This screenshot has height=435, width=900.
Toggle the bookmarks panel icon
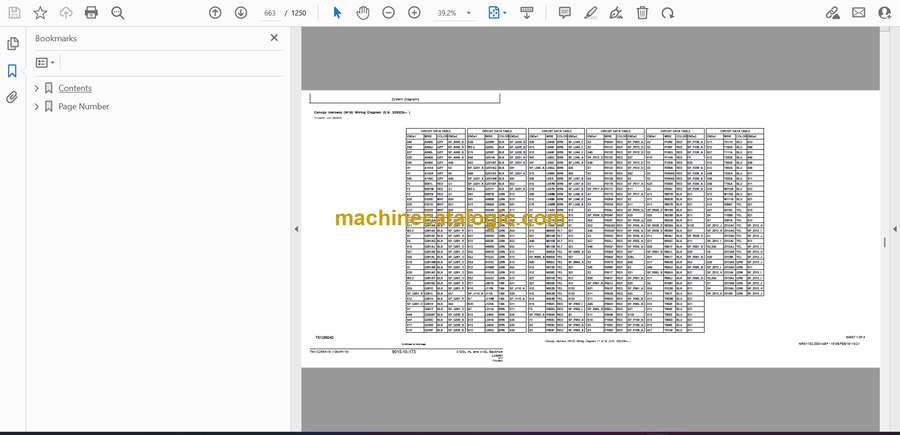coord(12,71)
